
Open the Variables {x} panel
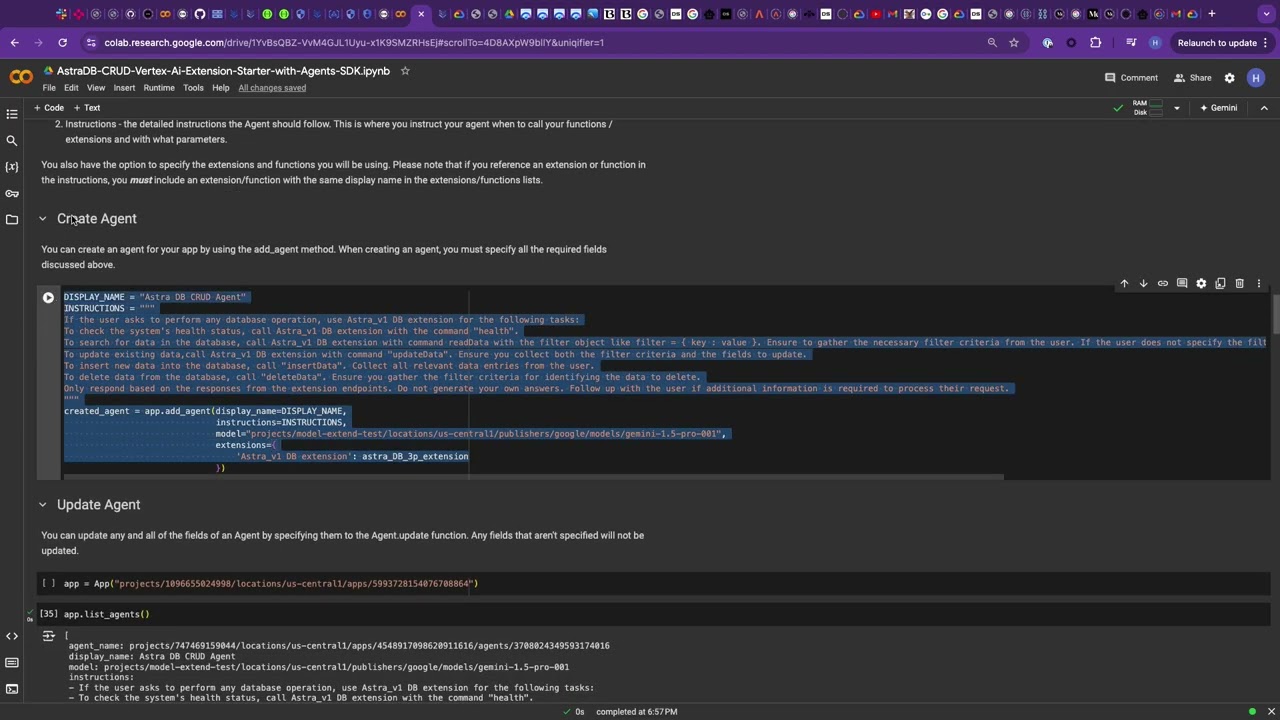pyautogui.click(x=12, y=167)
